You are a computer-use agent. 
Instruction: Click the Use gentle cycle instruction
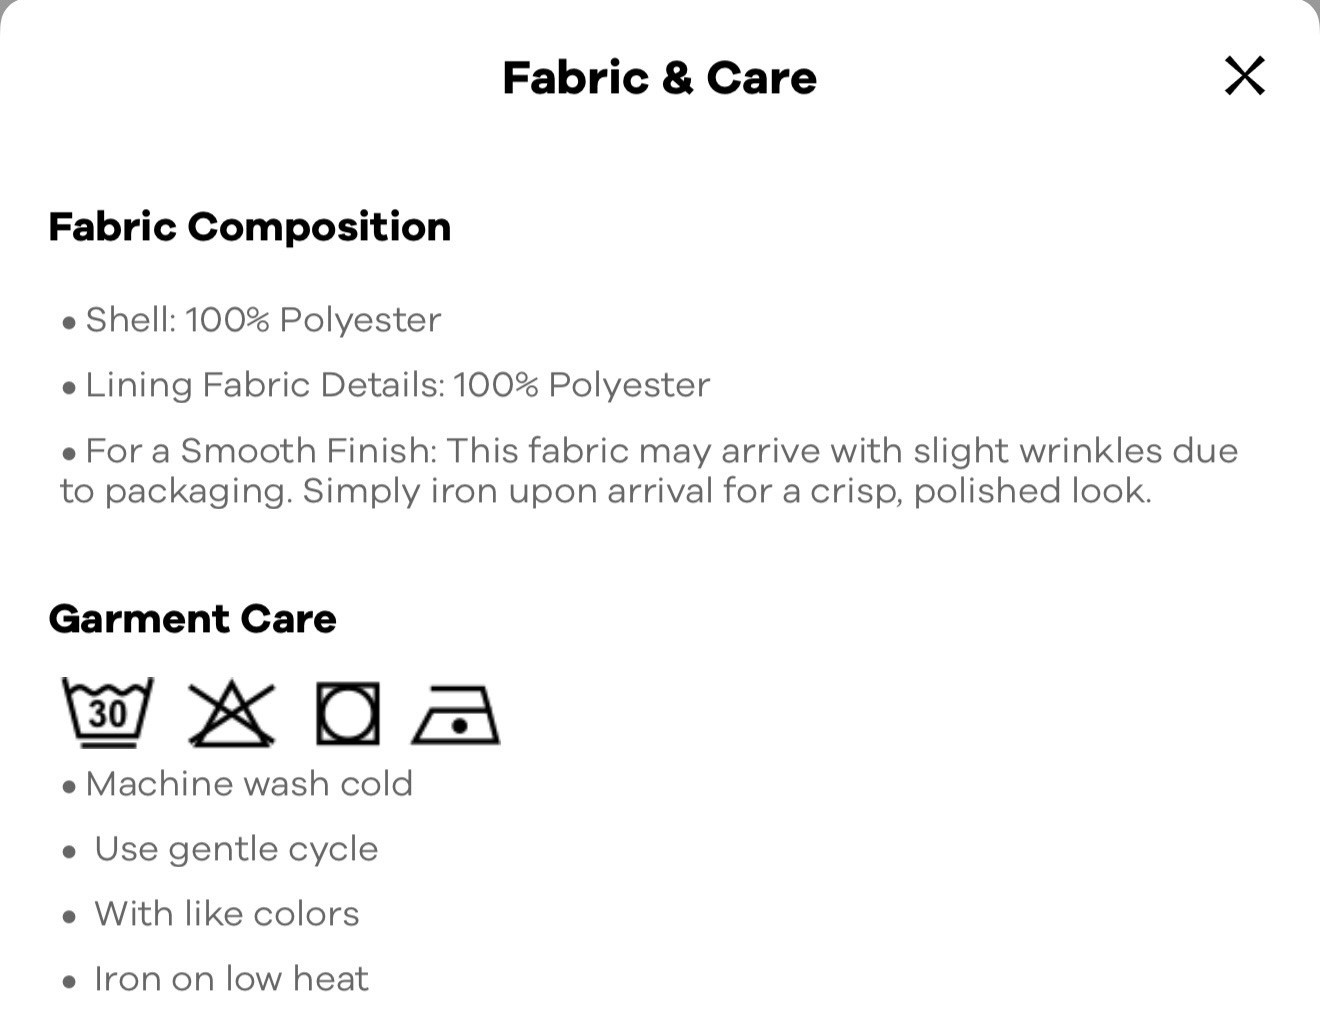[x=236, y=849]
